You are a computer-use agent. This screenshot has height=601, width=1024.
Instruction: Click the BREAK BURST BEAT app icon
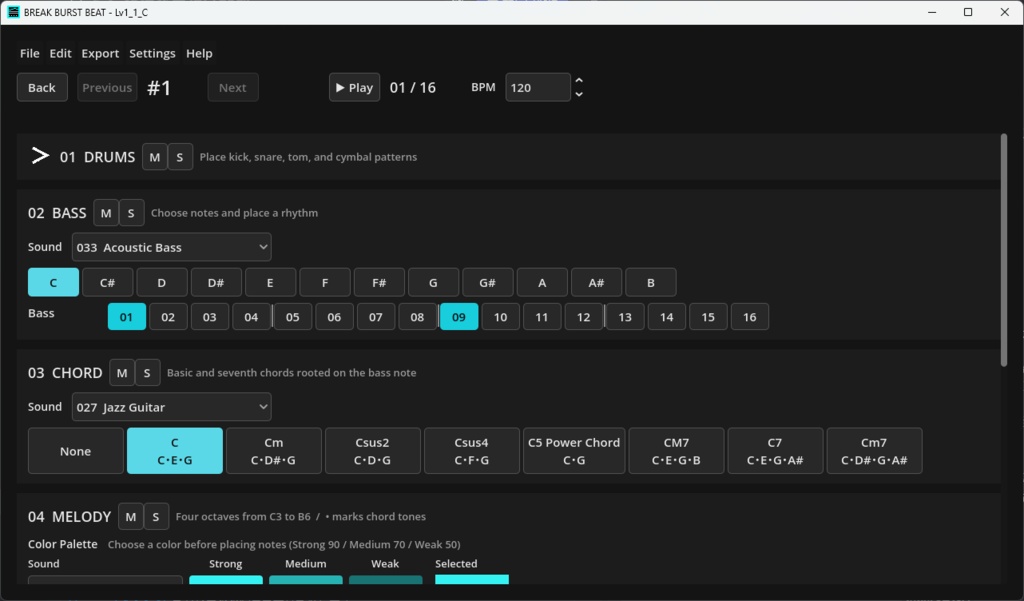point(13,12)
